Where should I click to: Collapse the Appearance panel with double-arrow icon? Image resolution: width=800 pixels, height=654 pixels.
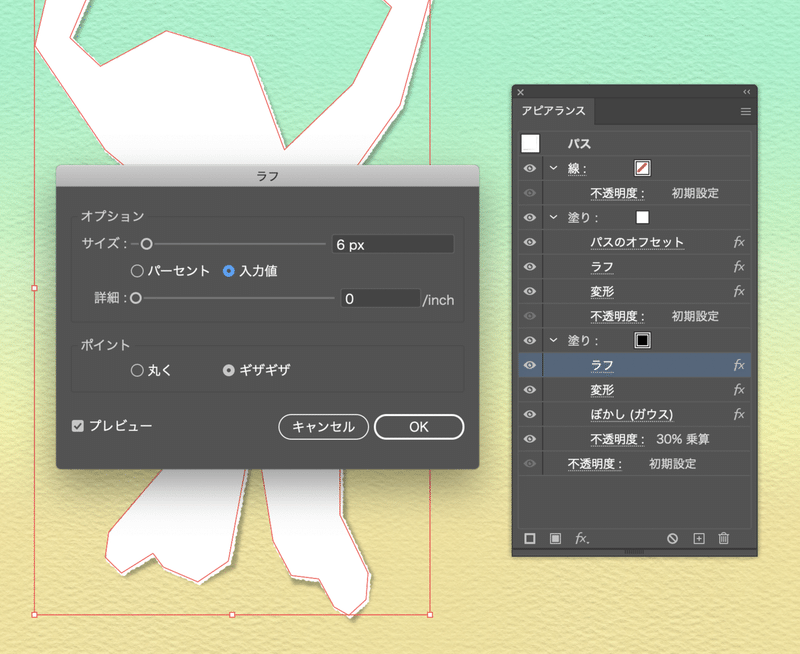(746, 91)
